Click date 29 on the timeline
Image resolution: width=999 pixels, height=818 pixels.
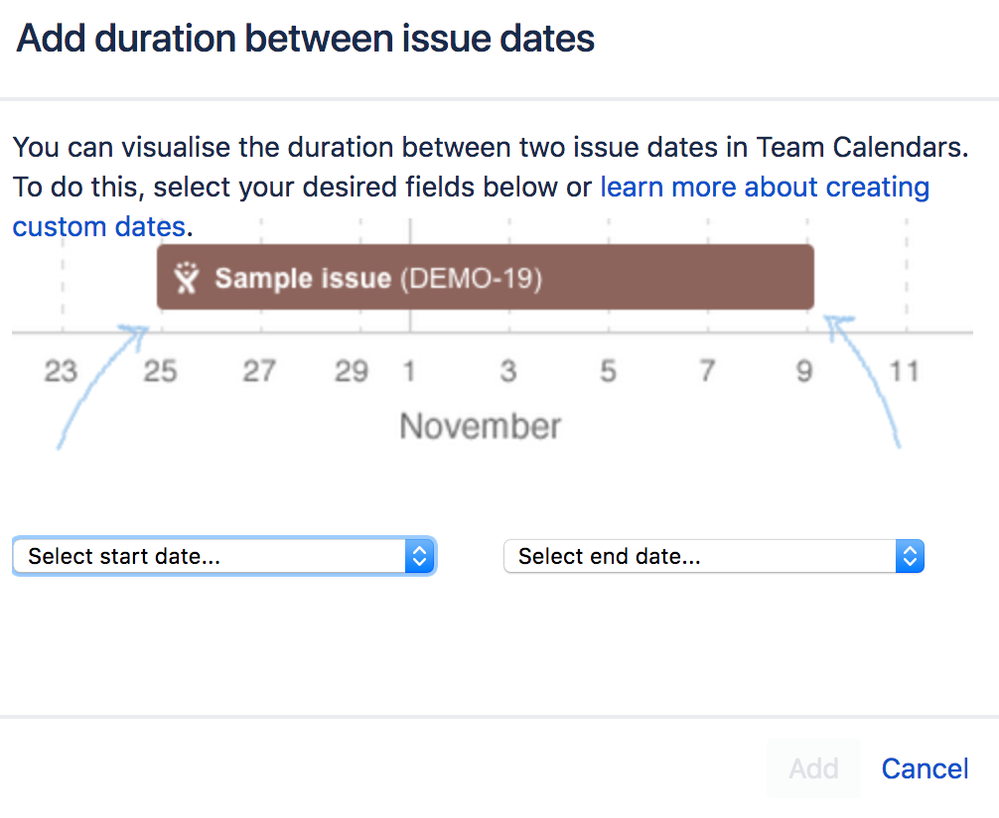click(352, 371)
